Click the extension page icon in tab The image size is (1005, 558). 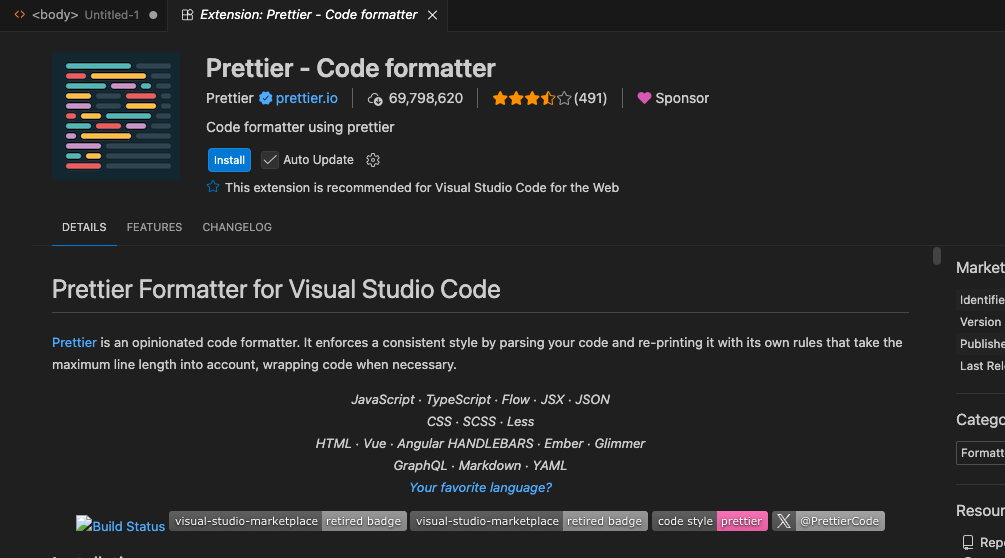(x=187, y=15)
